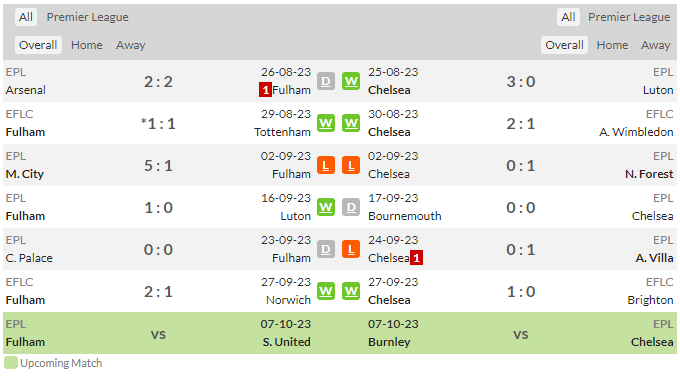Click the loss badge for M. City vs Fulham
The height and width of the screenshot is (383, 680).
tap(326, 165)
